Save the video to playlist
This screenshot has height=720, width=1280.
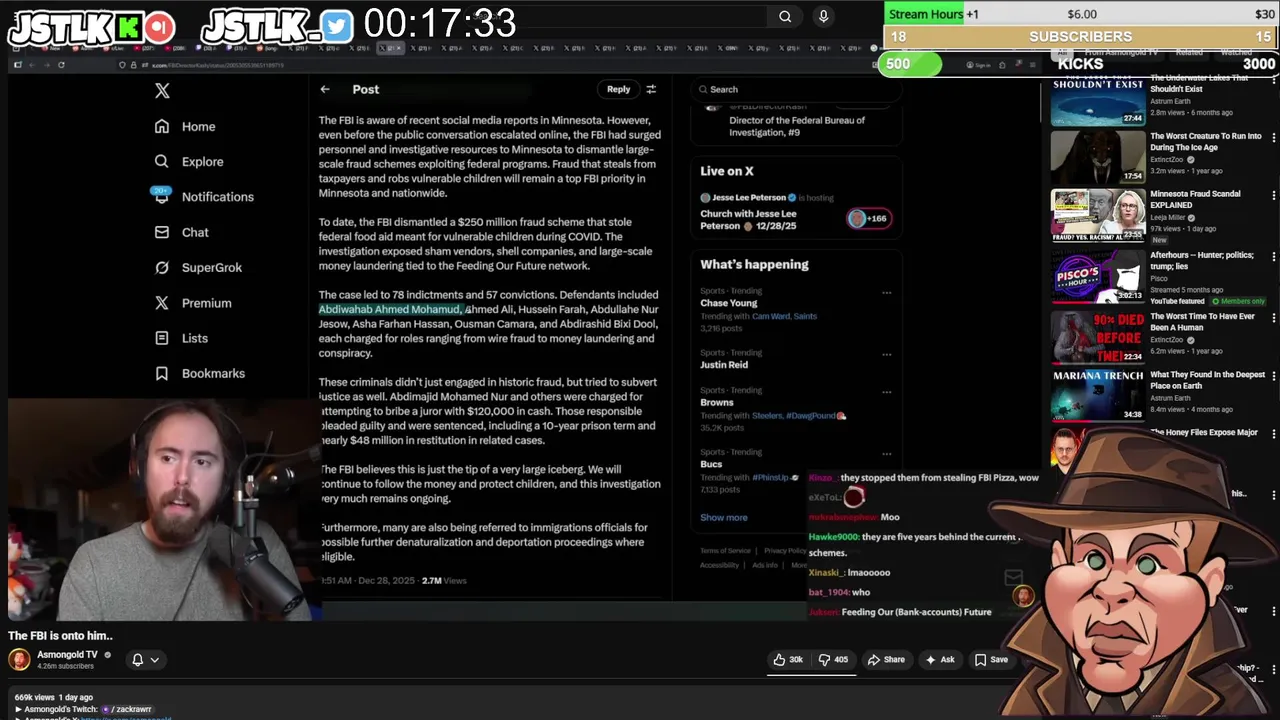[991, 660]
